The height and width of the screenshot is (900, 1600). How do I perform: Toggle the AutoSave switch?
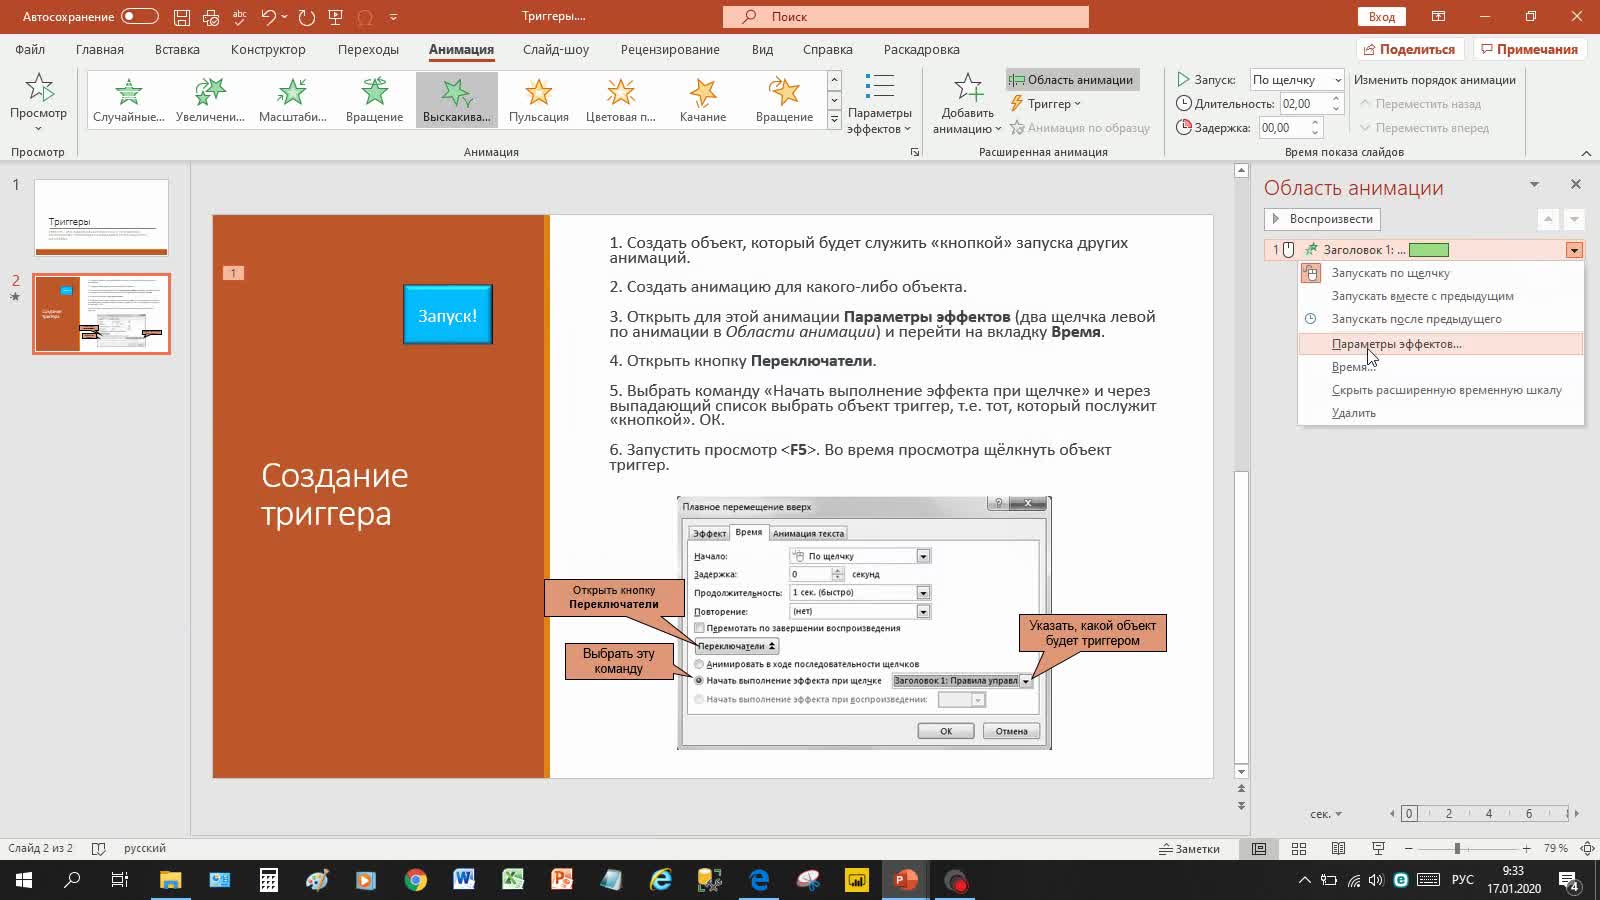(140, 17)
